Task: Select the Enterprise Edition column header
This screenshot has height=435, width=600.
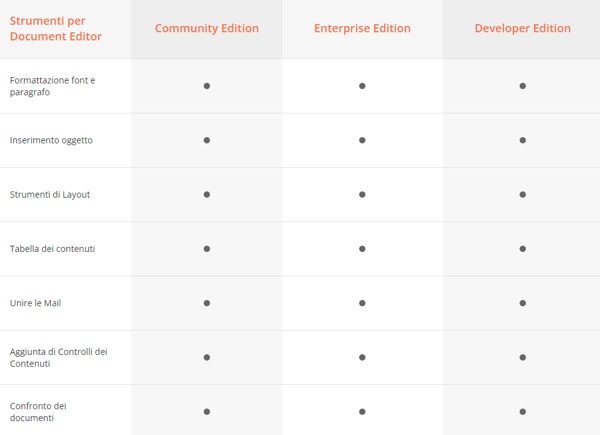Action: 362,29
